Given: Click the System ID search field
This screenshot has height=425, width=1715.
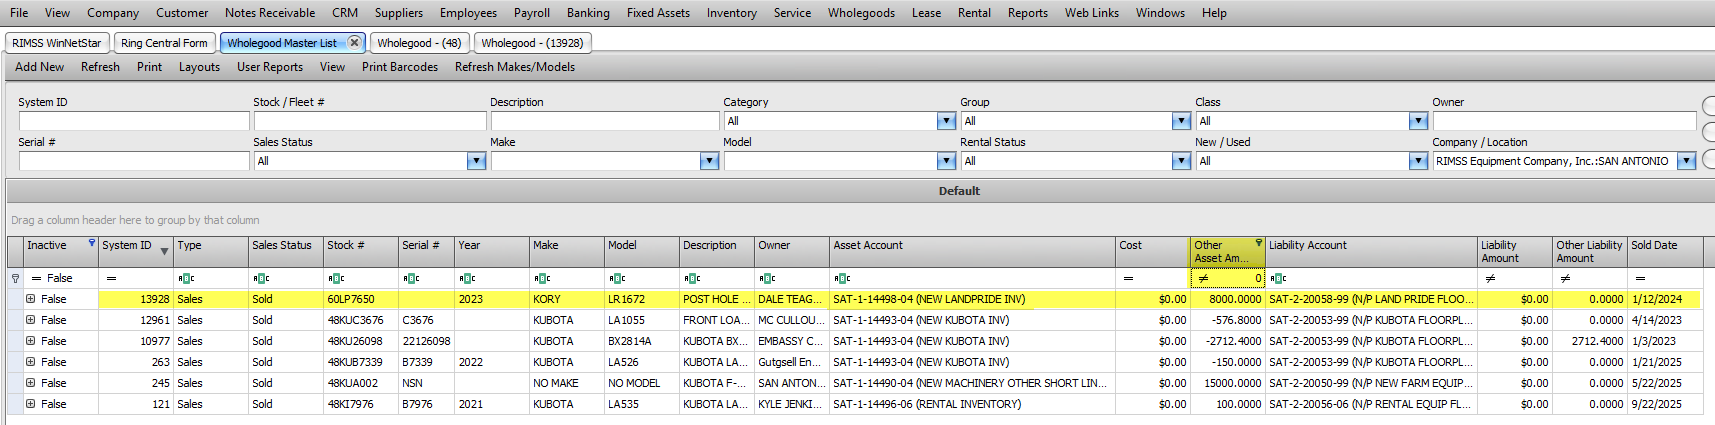Looking at the screenshot, I should pyautogui.click(x=134, y=121).
